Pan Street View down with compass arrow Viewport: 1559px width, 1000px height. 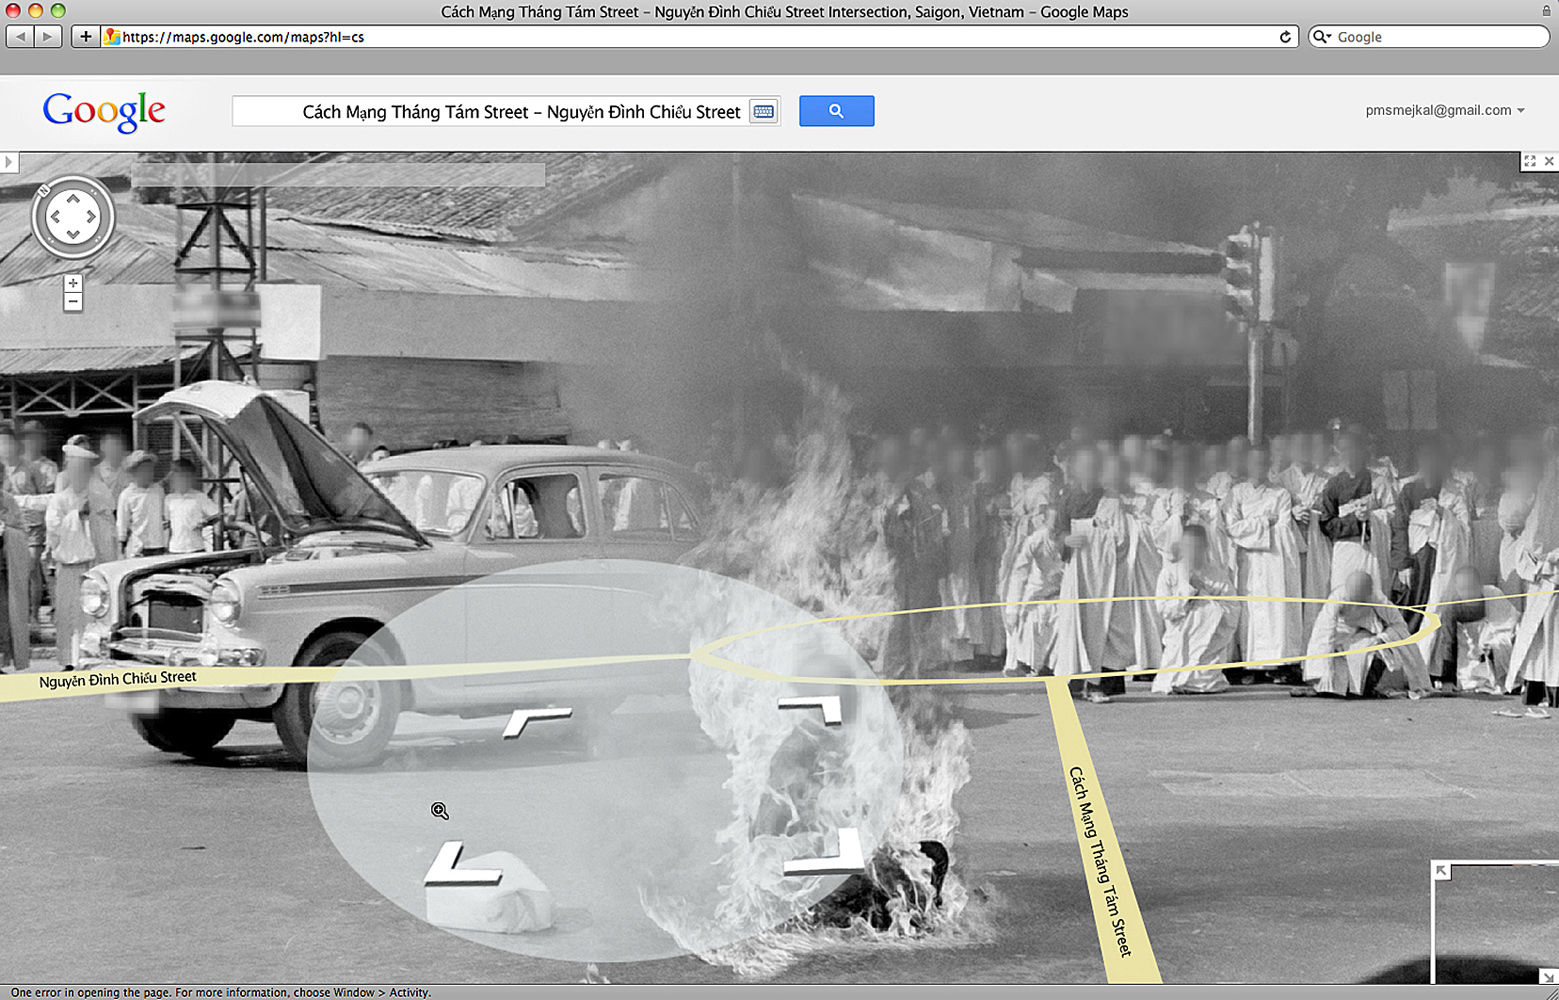click(73, 234)
